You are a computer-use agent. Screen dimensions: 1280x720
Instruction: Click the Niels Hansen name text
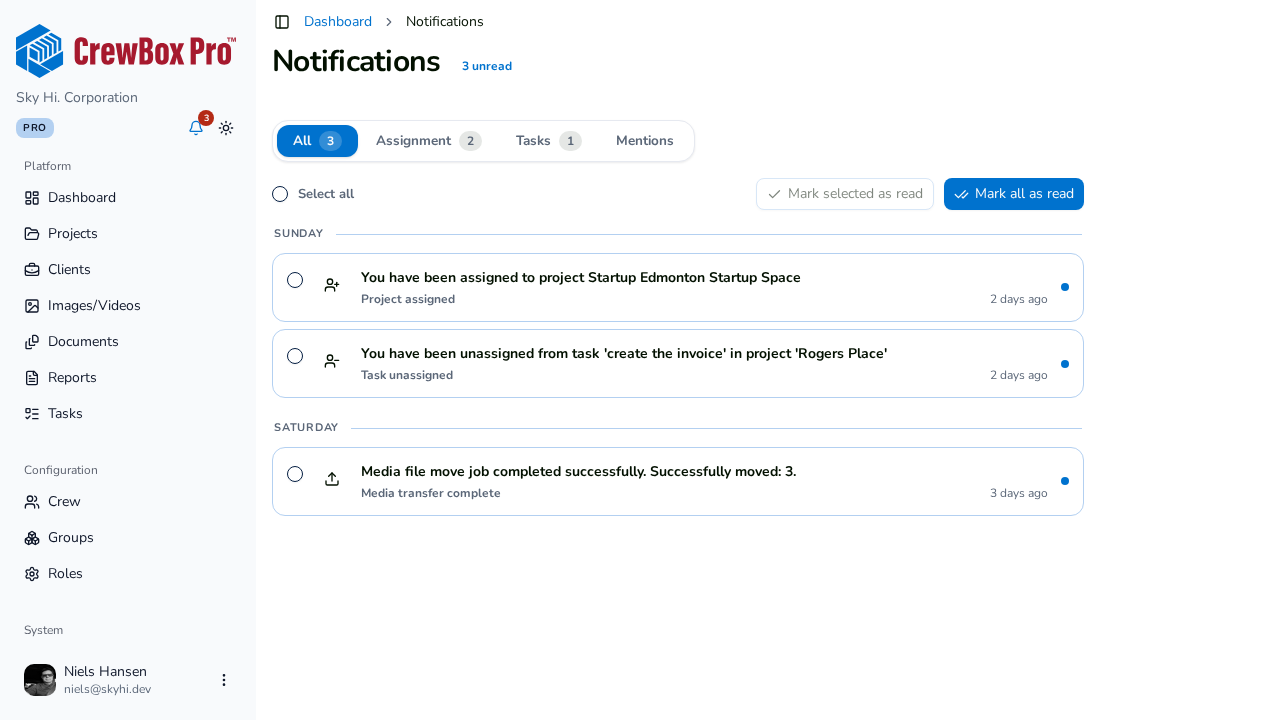[x=105, y=672]
